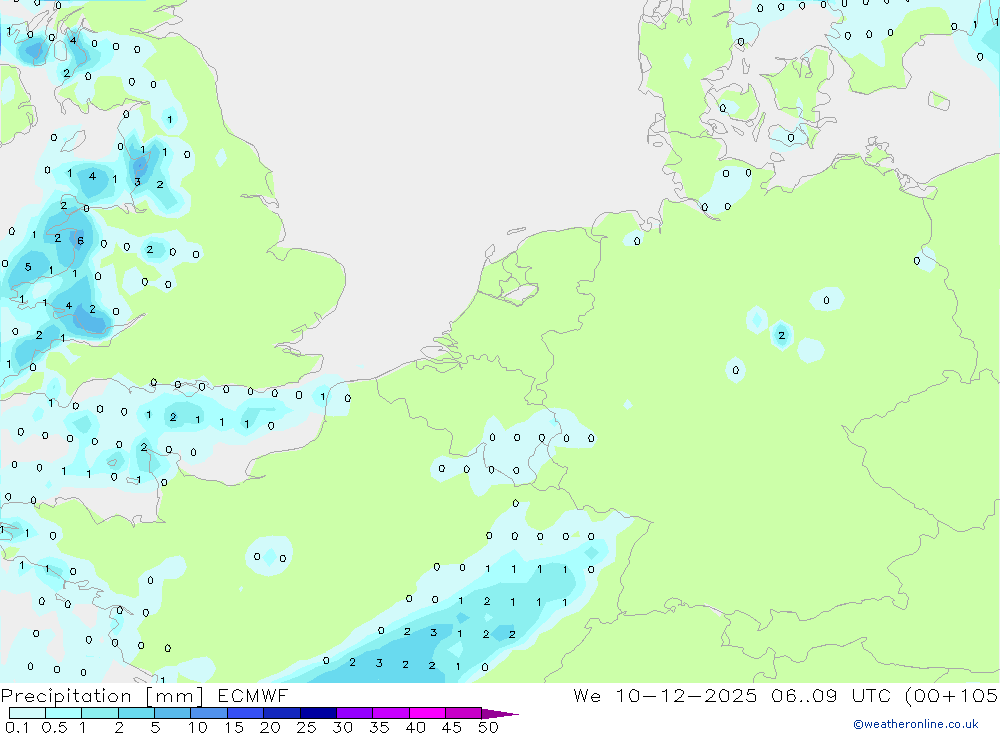Click the '6' rainfall value over Wales
This screenshot has height=733, width=1000.
click(x=80, y=241)
